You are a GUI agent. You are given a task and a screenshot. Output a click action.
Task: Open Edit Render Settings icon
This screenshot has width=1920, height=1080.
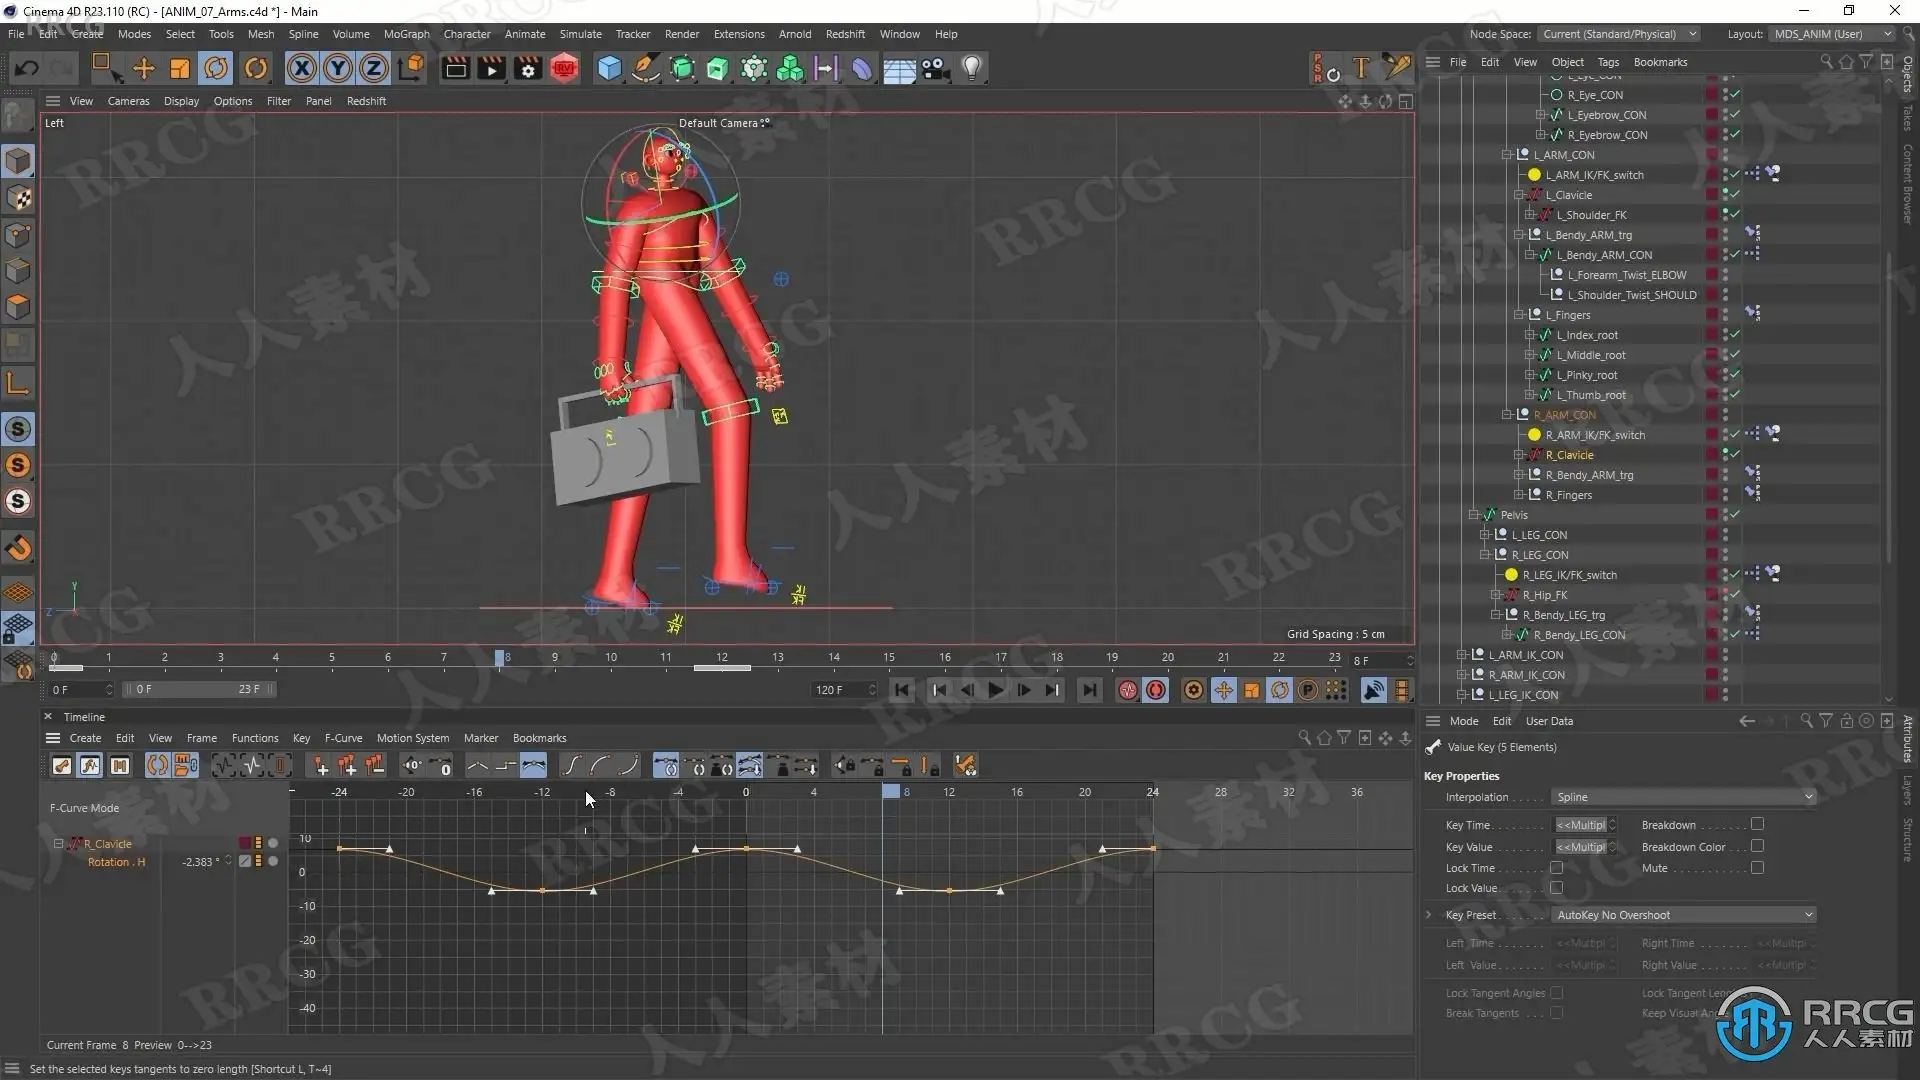[528, 68]
